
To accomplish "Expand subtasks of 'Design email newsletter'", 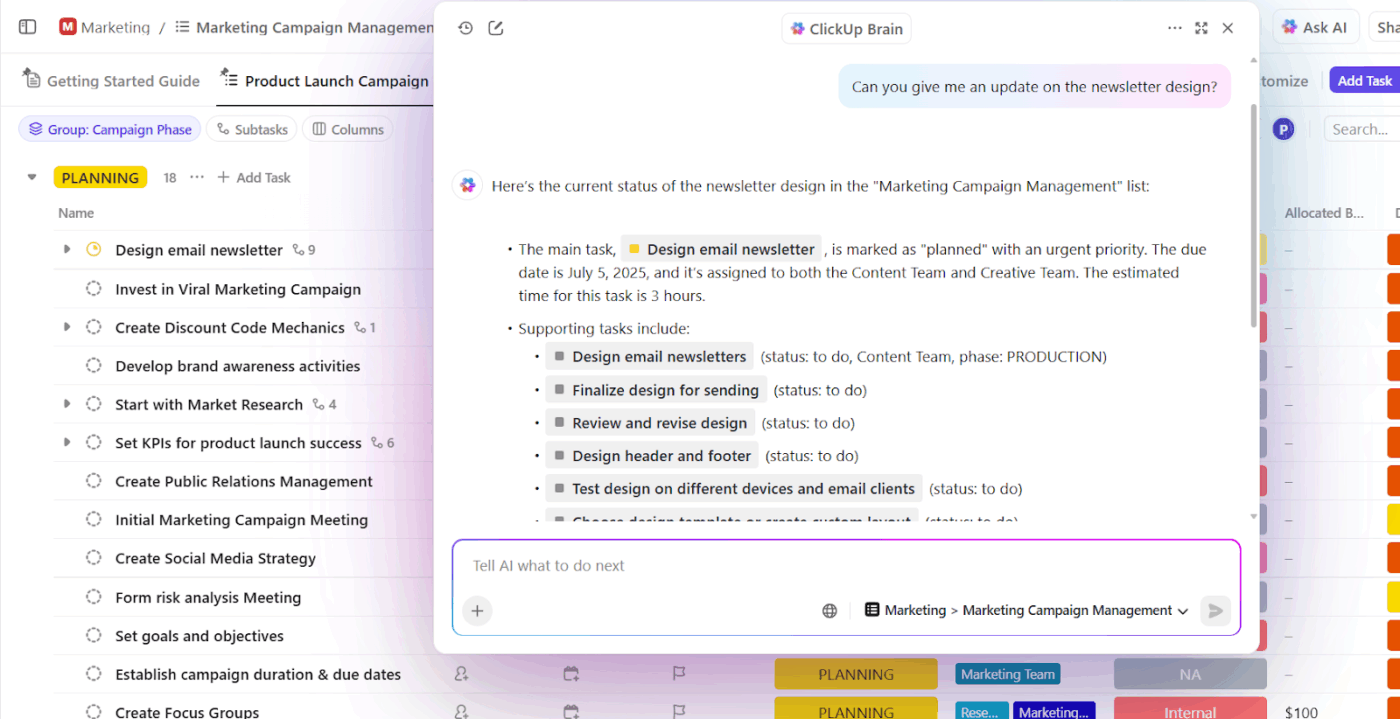I will (x=66, y=249).
